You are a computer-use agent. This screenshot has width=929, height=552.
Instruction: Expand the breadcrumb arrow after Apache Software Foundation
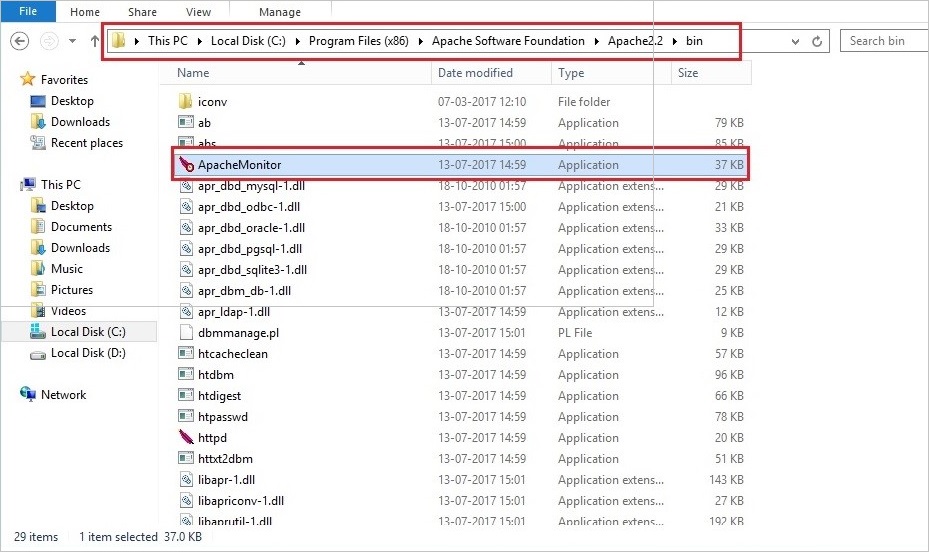click(x=596, y=41)
